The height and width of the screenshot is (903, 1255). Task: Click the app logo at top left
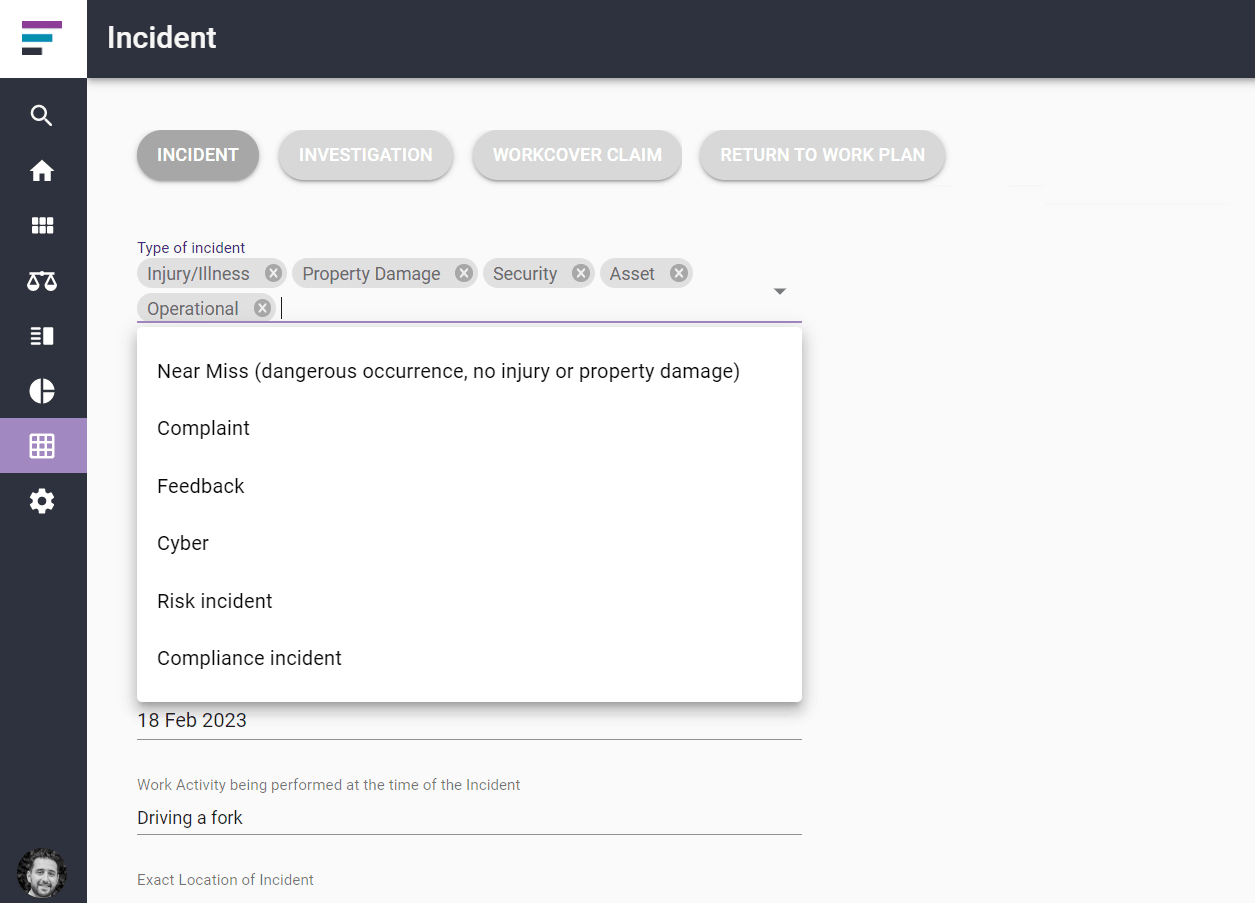[x=42, y=38]
